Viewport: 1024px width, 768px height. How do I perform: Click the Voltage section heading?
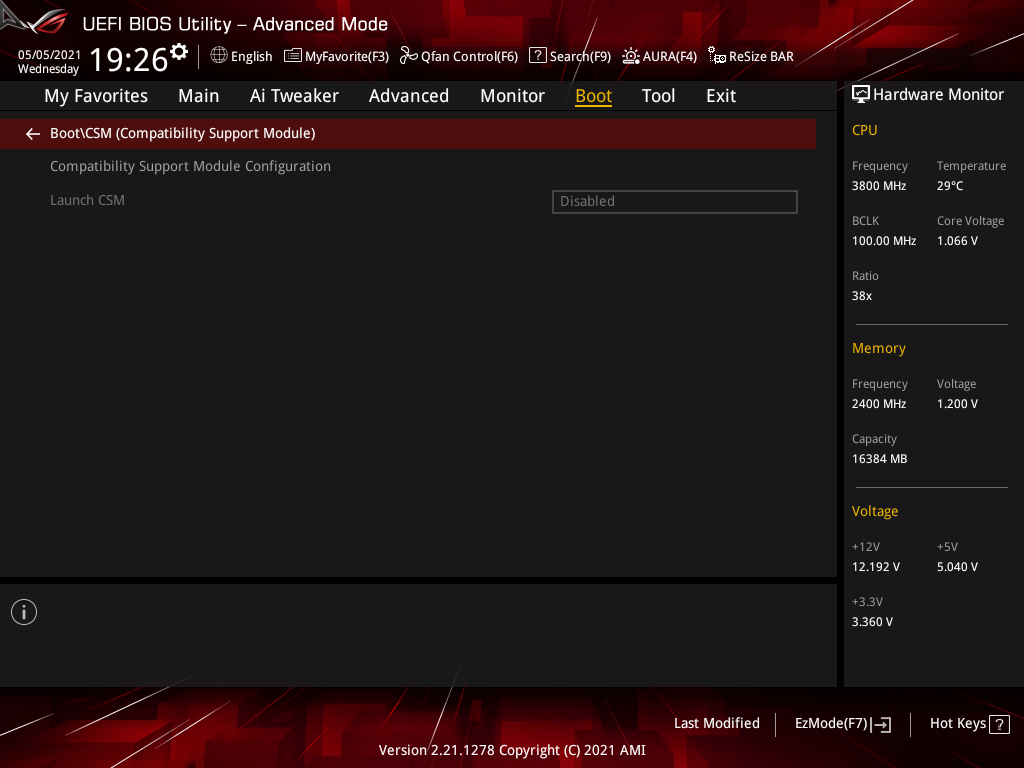point(875,511)
